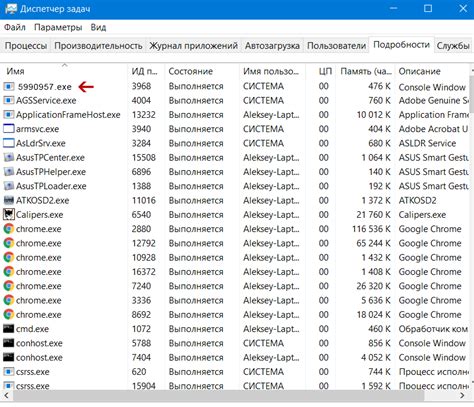This screenshot has height=407, width=474.
Task: Sort by the ИД п... column header
Action: pos(146,71)
